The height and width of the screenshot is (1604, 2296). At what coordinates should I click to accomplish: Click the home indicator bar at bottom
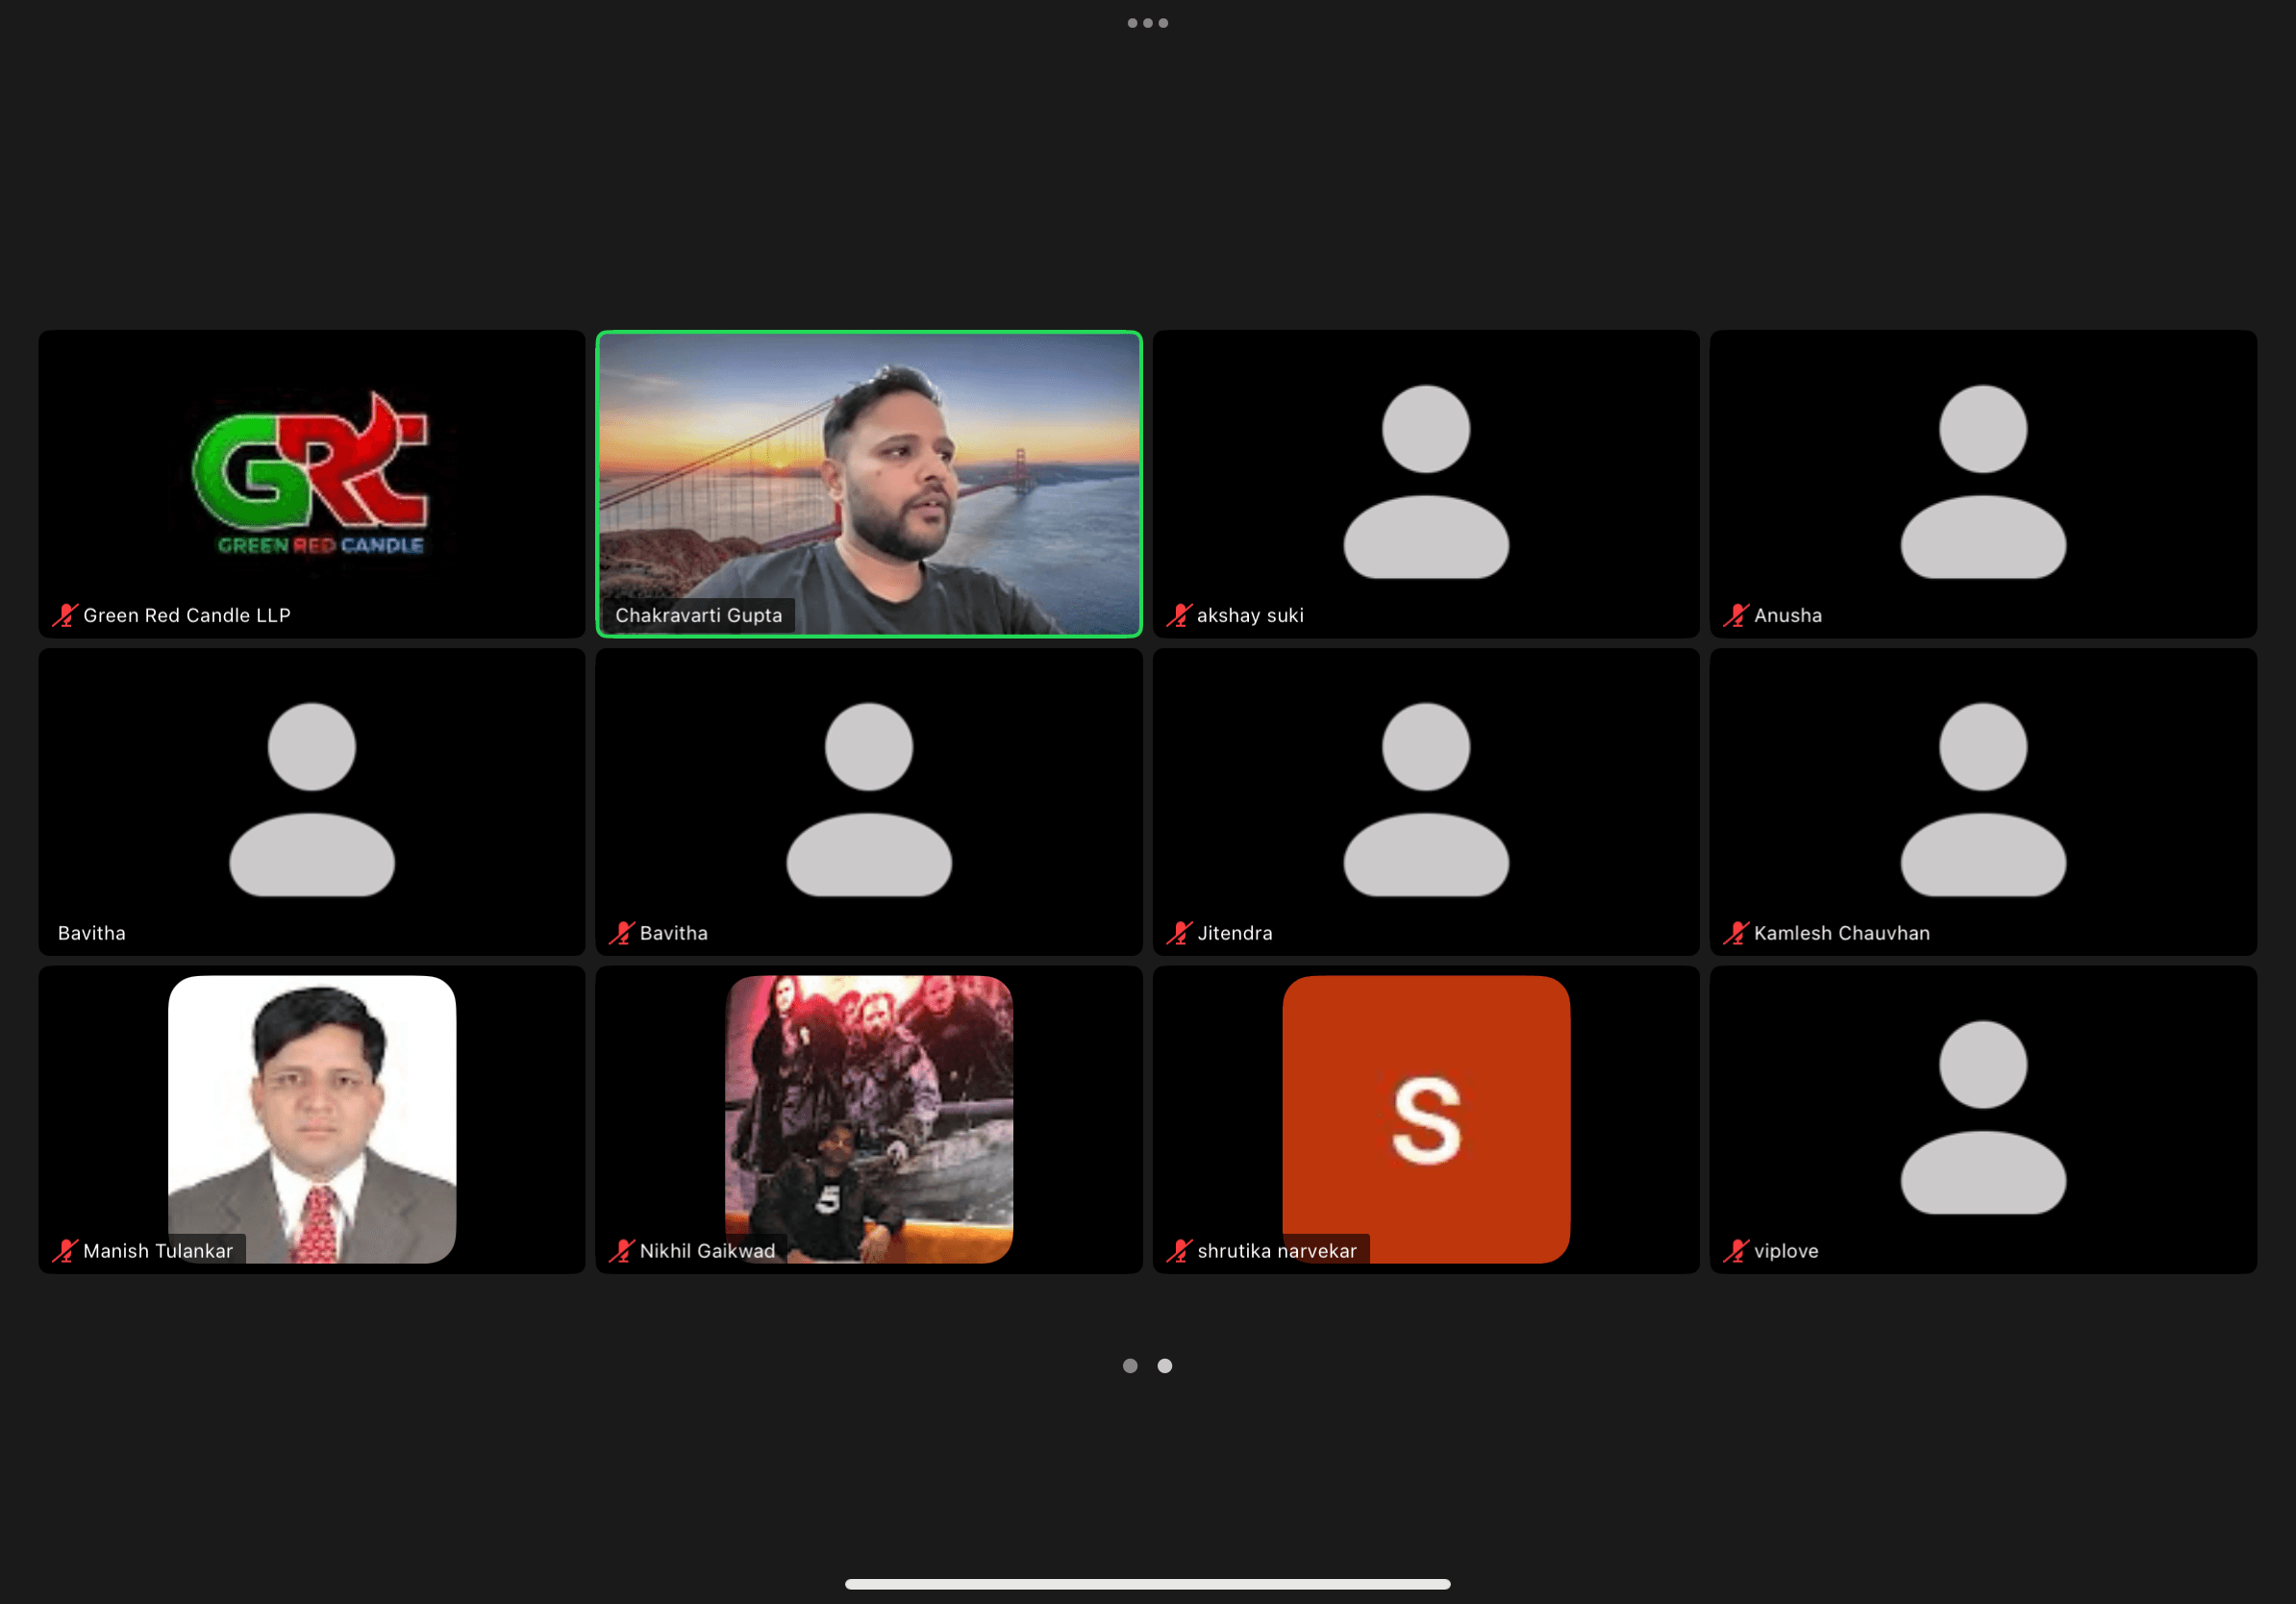coord(1147,1584)
